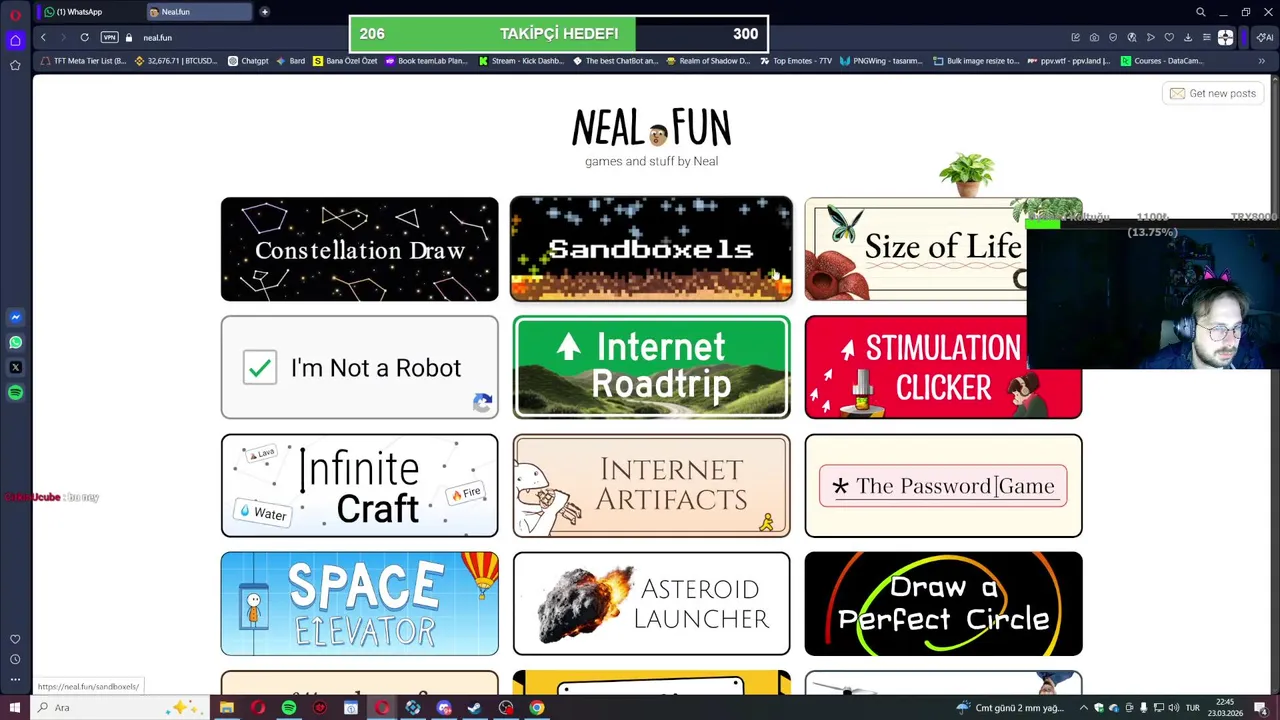
Task: Click the edit/pinboard icon in toolbar
Action: [1075, 37]
